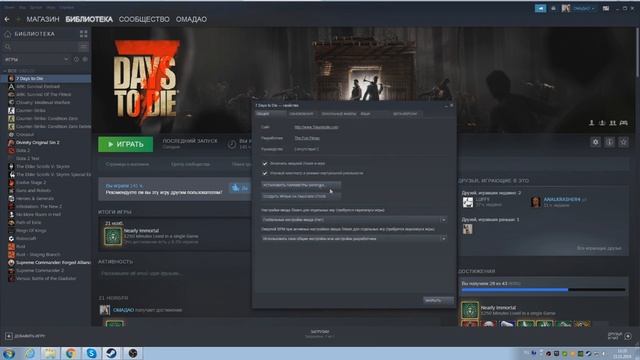Select Robocraft in the game list
The width and height of the screenshot is (640, 360).
(26, 238)
